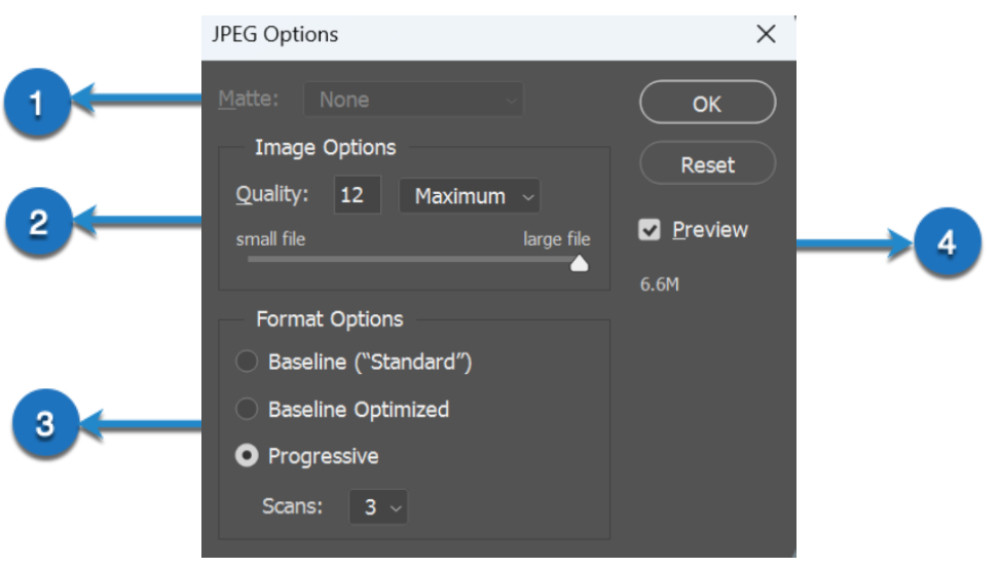Close the JPEG Options dialog
The image size is (1000, 568).
766,34
